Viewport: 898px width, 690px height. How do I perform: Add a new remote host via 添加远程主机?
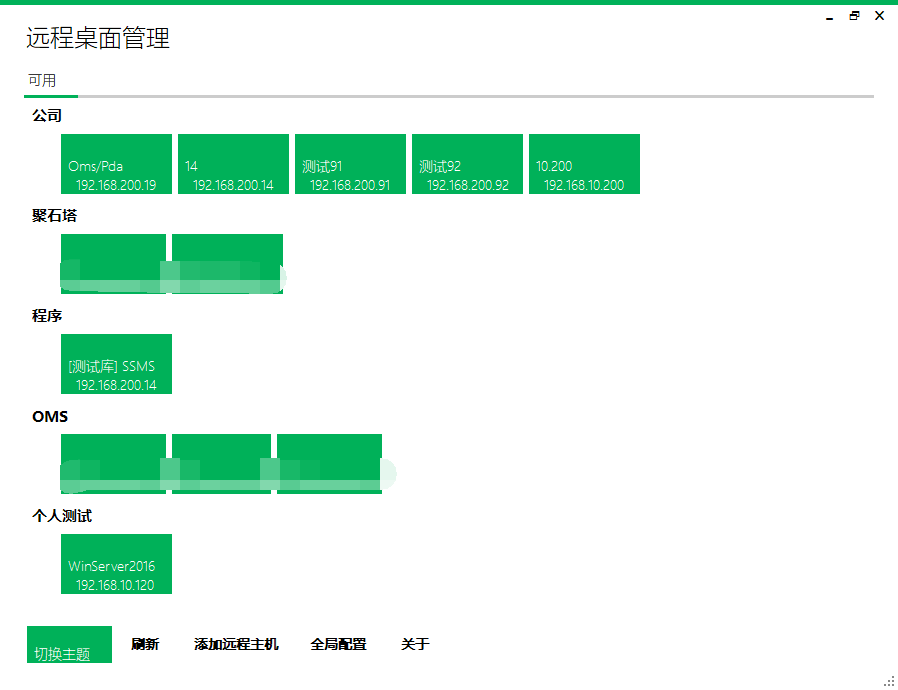pyautogui.click(x=236, y=644)
